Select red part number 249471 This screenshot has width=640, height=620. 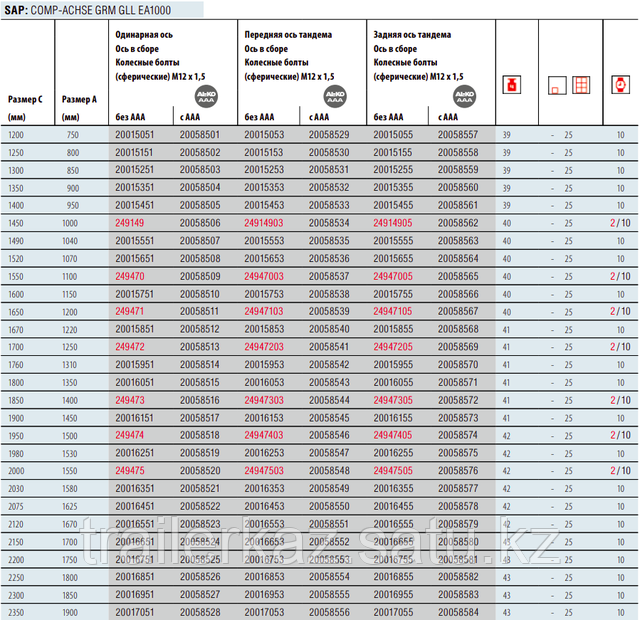129,311
